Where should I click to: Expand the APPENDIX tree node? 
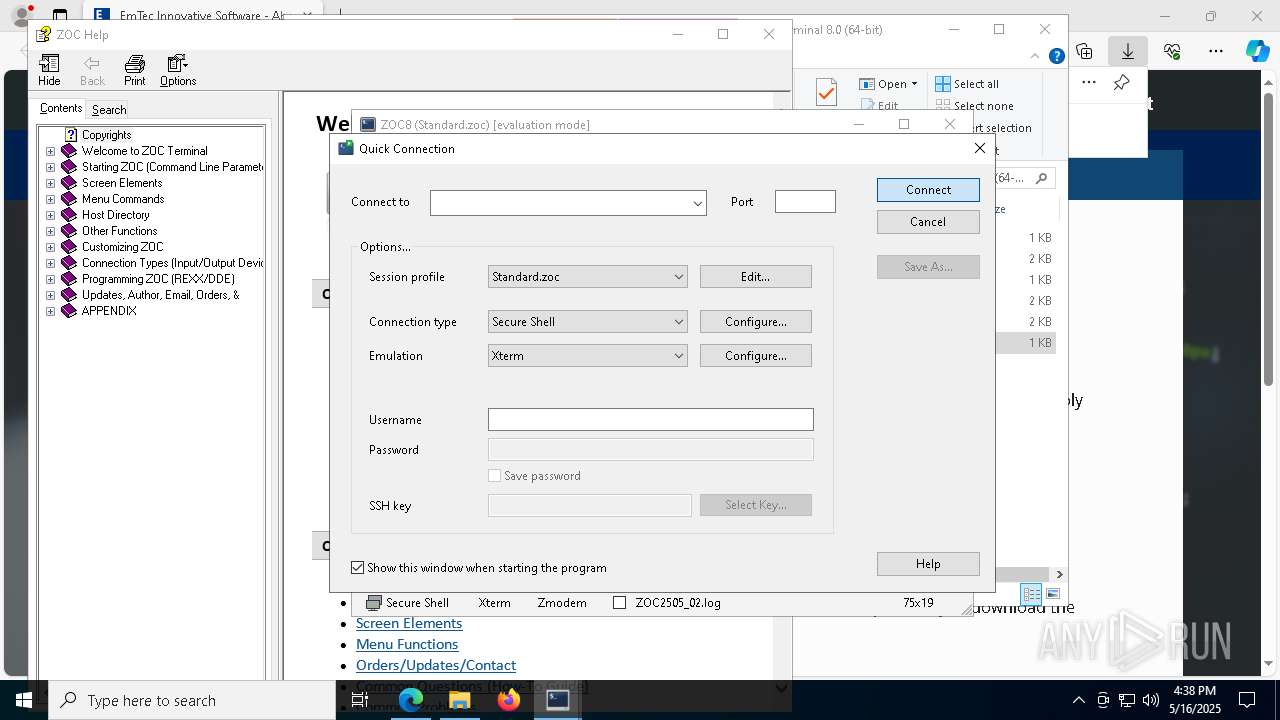click(x=50, y=311)
